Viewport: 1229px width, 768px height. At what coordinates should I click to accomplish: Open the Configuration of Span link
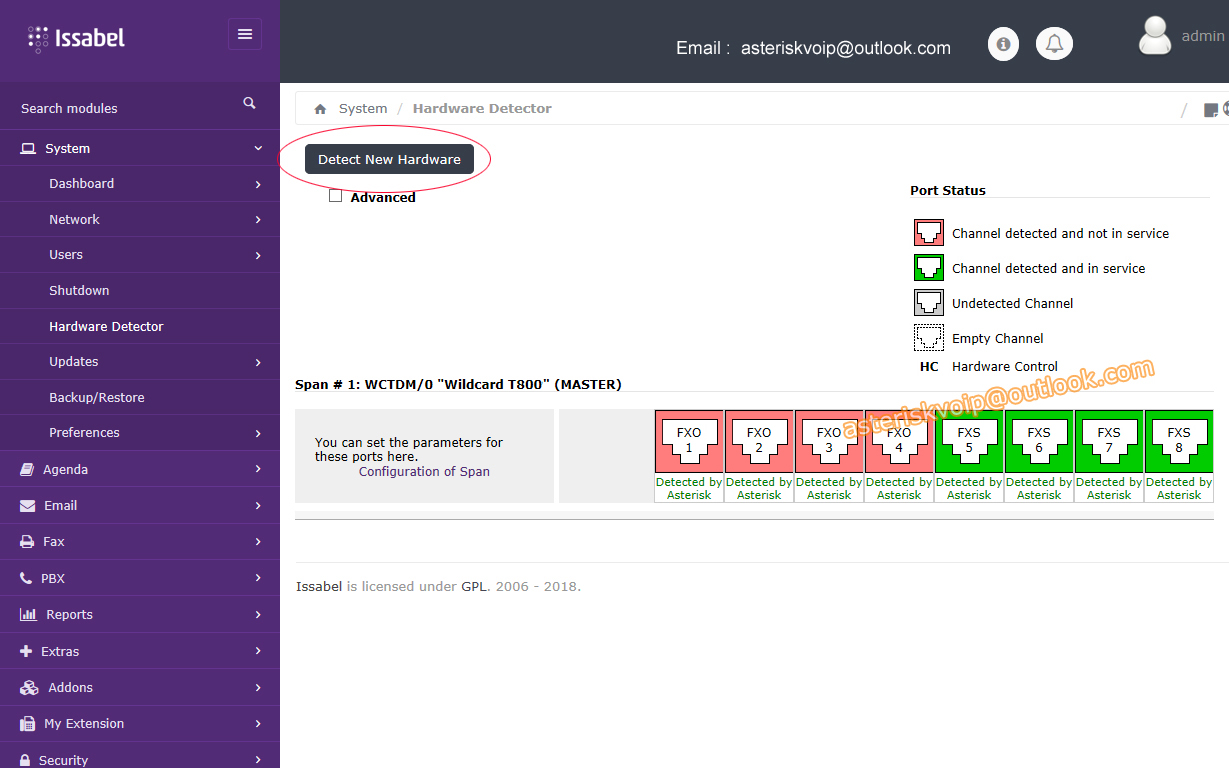click(424, 471)
